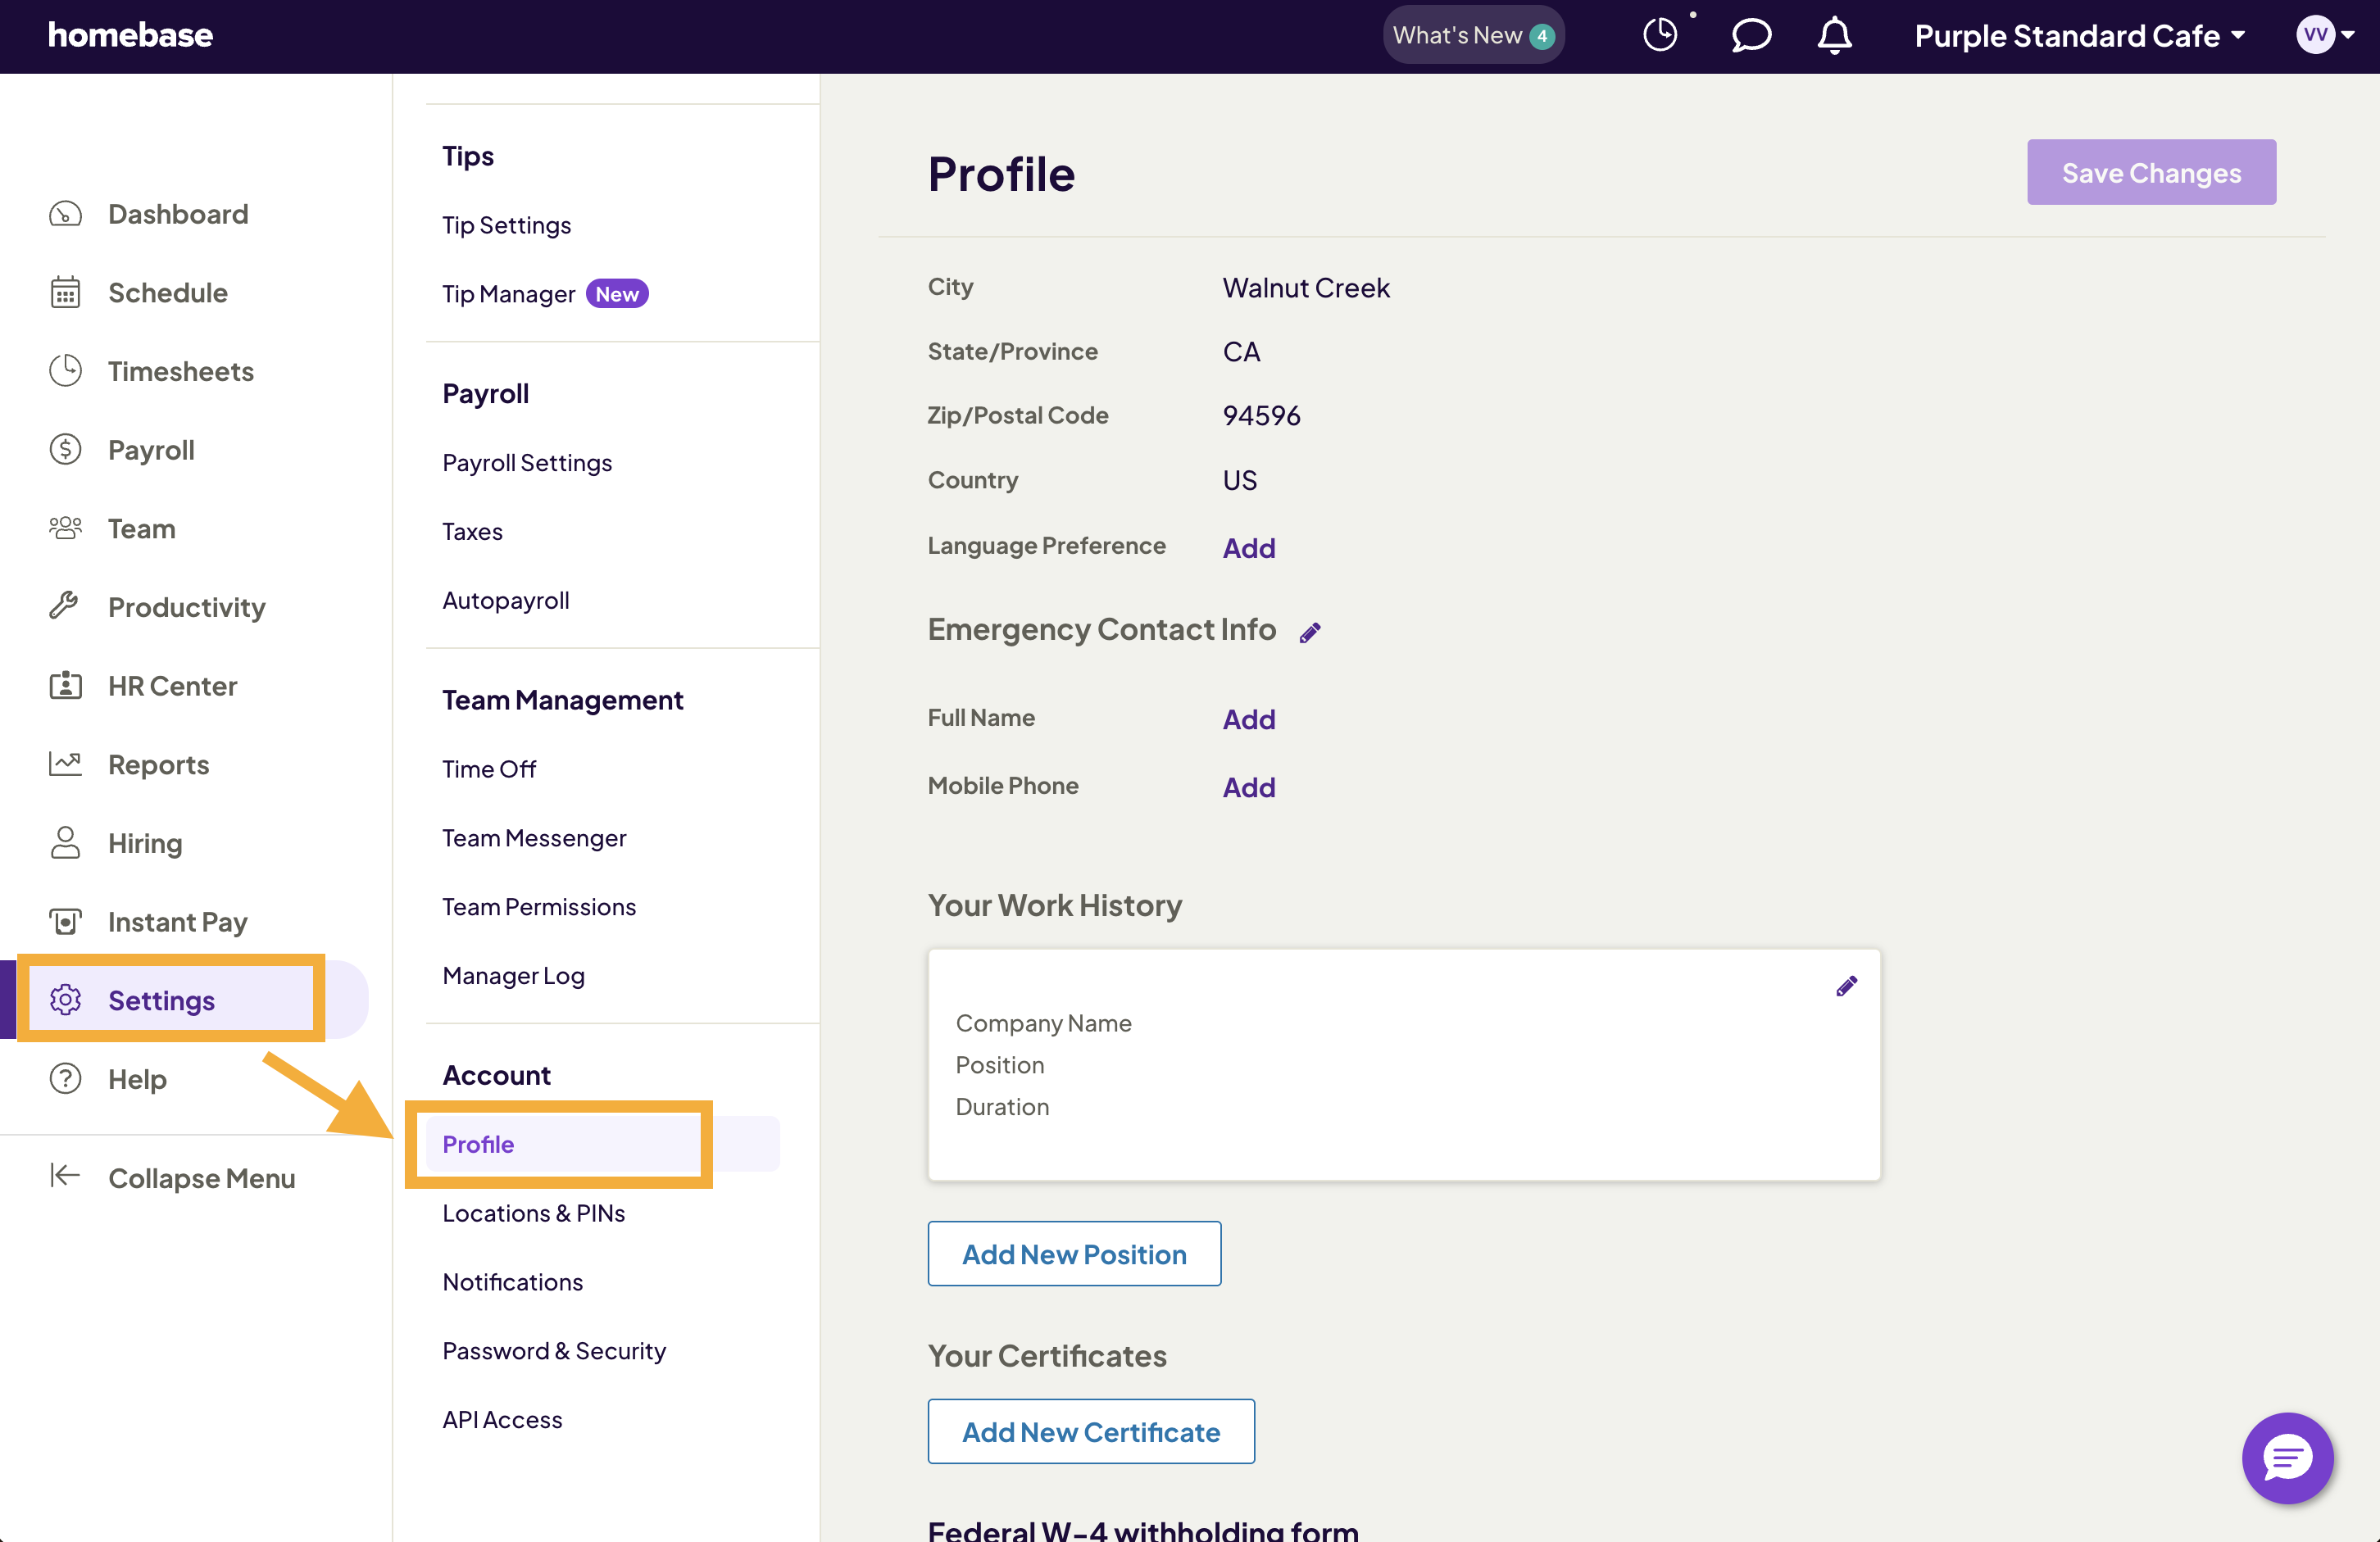Open the messages chat bubble in top bar

(1750, 36)
